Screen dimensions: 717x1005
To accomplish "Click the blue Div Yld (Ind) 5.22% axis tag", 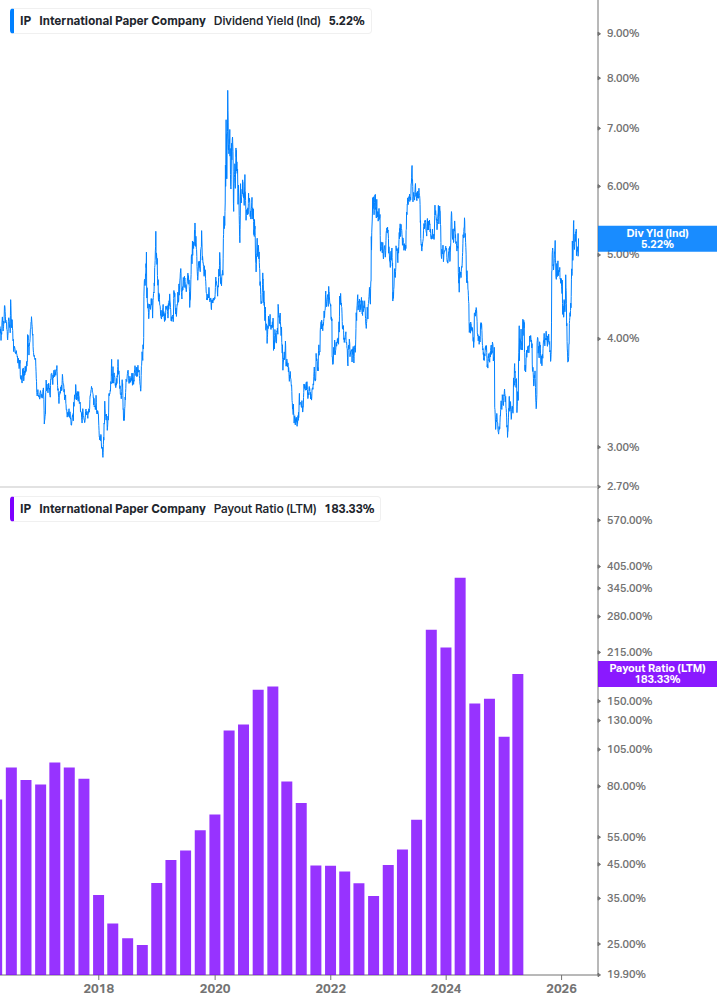I will [x=657, y=238].
